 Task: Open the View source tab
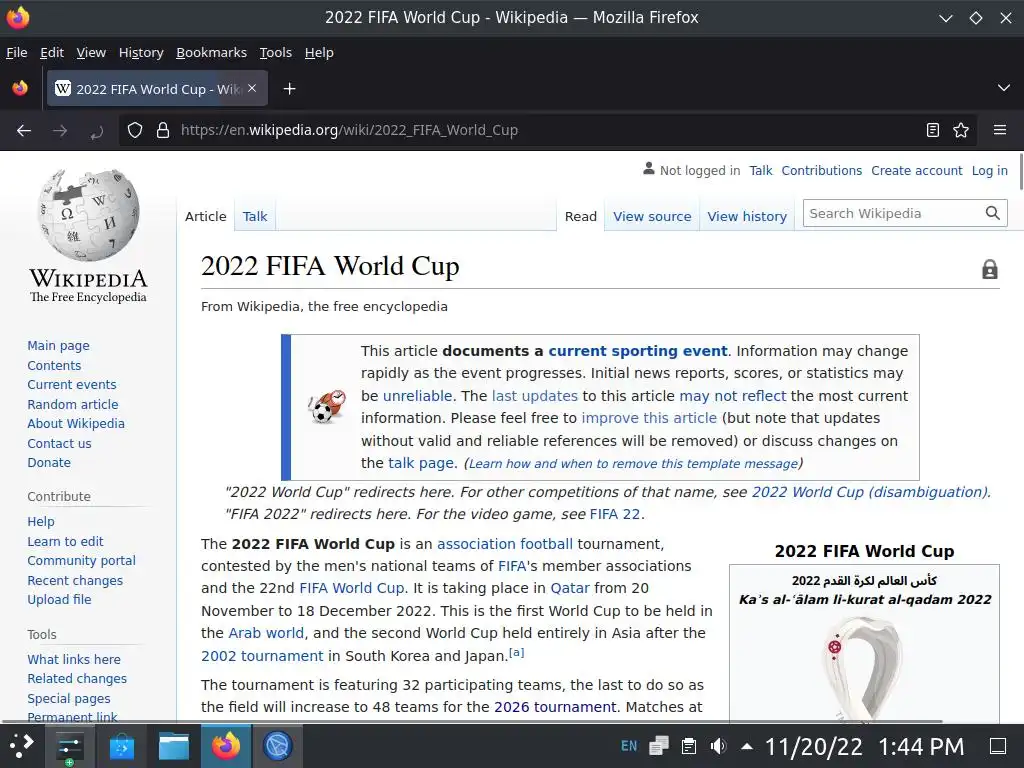pos(652,216)
